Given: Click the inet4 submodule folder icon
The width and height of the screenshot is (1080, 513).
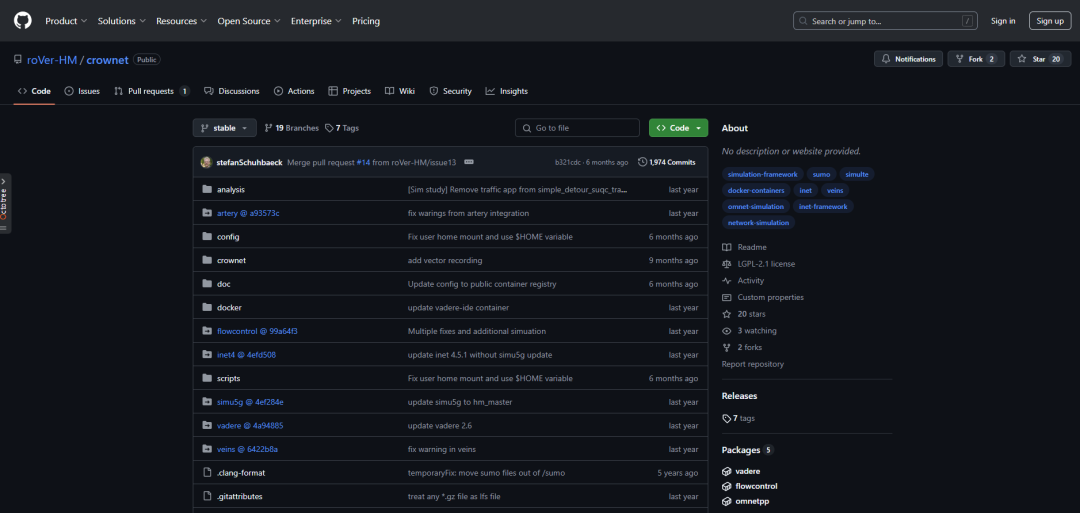Looking at the screenshot, I should 207,355.
